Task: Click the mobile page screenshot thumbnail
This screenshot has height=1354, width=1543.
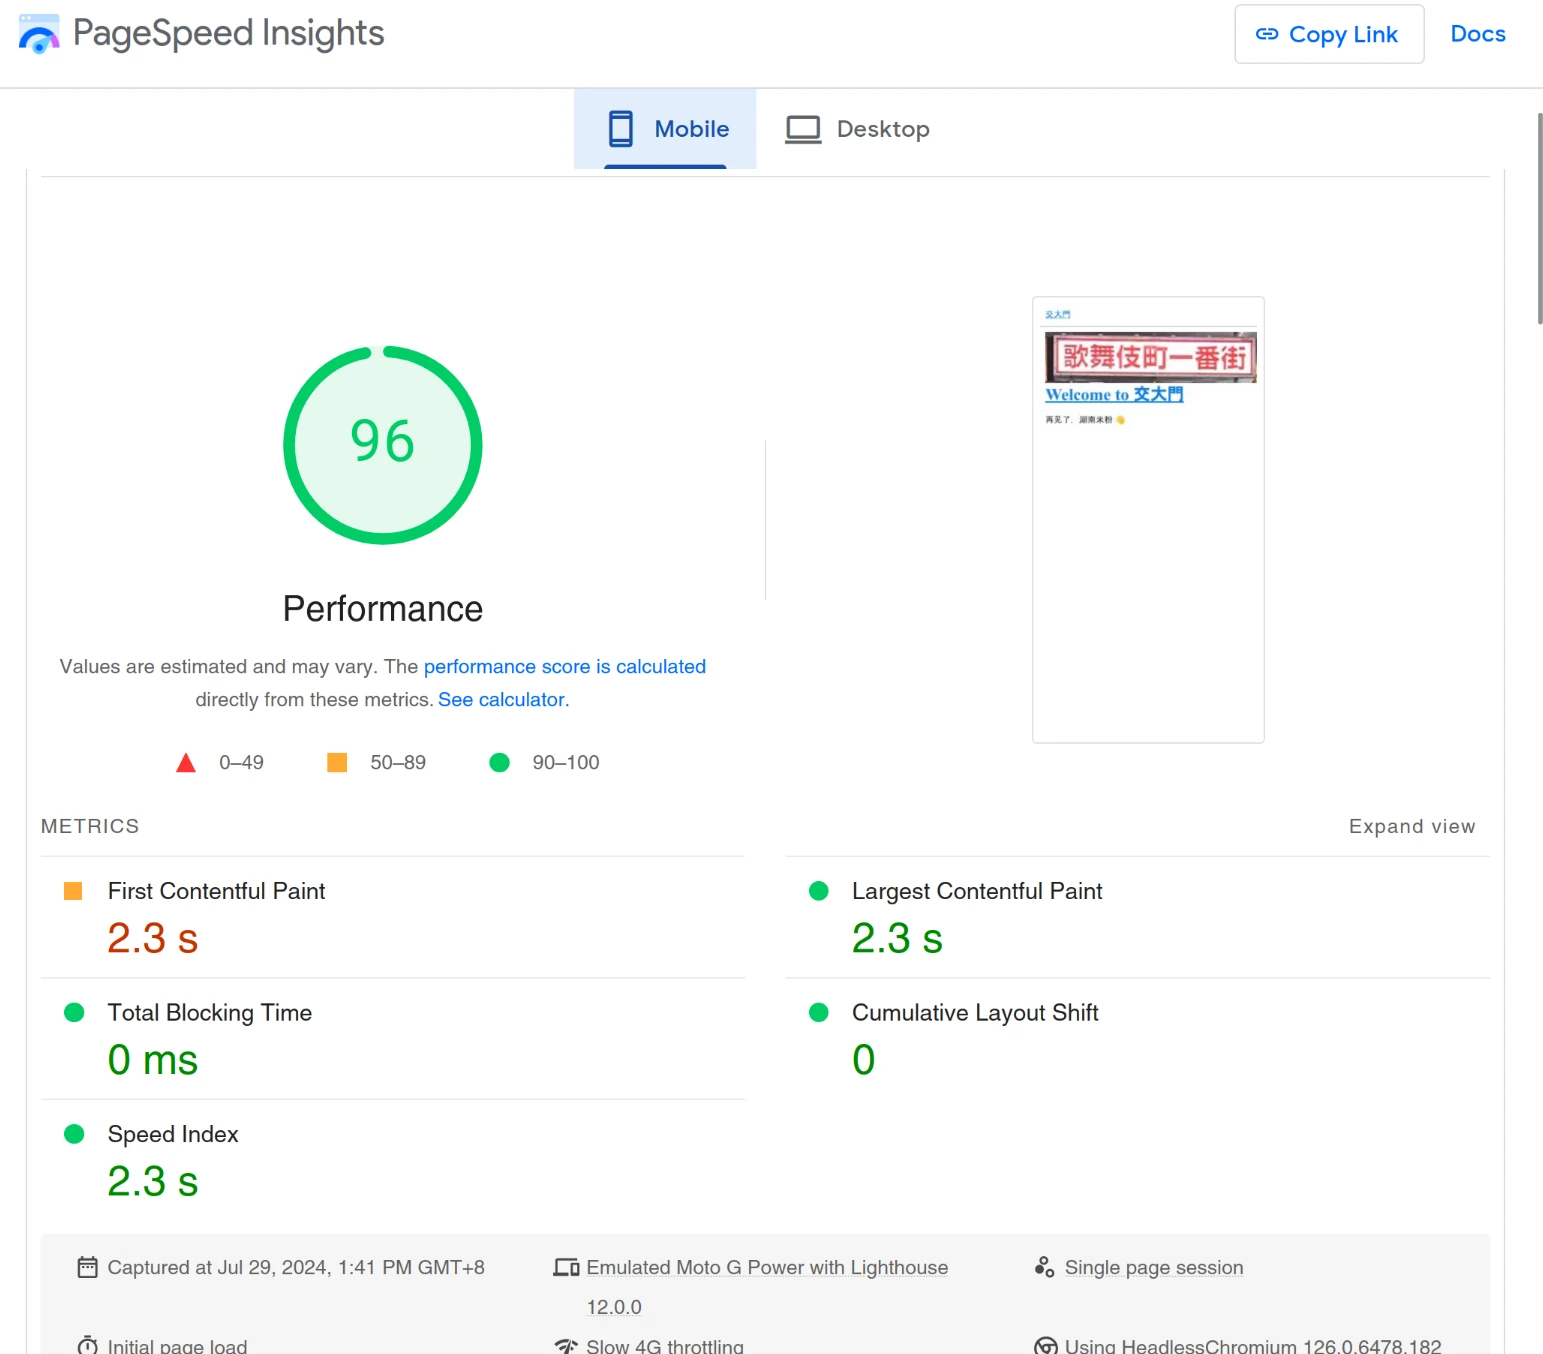Action: point(1148,519)
